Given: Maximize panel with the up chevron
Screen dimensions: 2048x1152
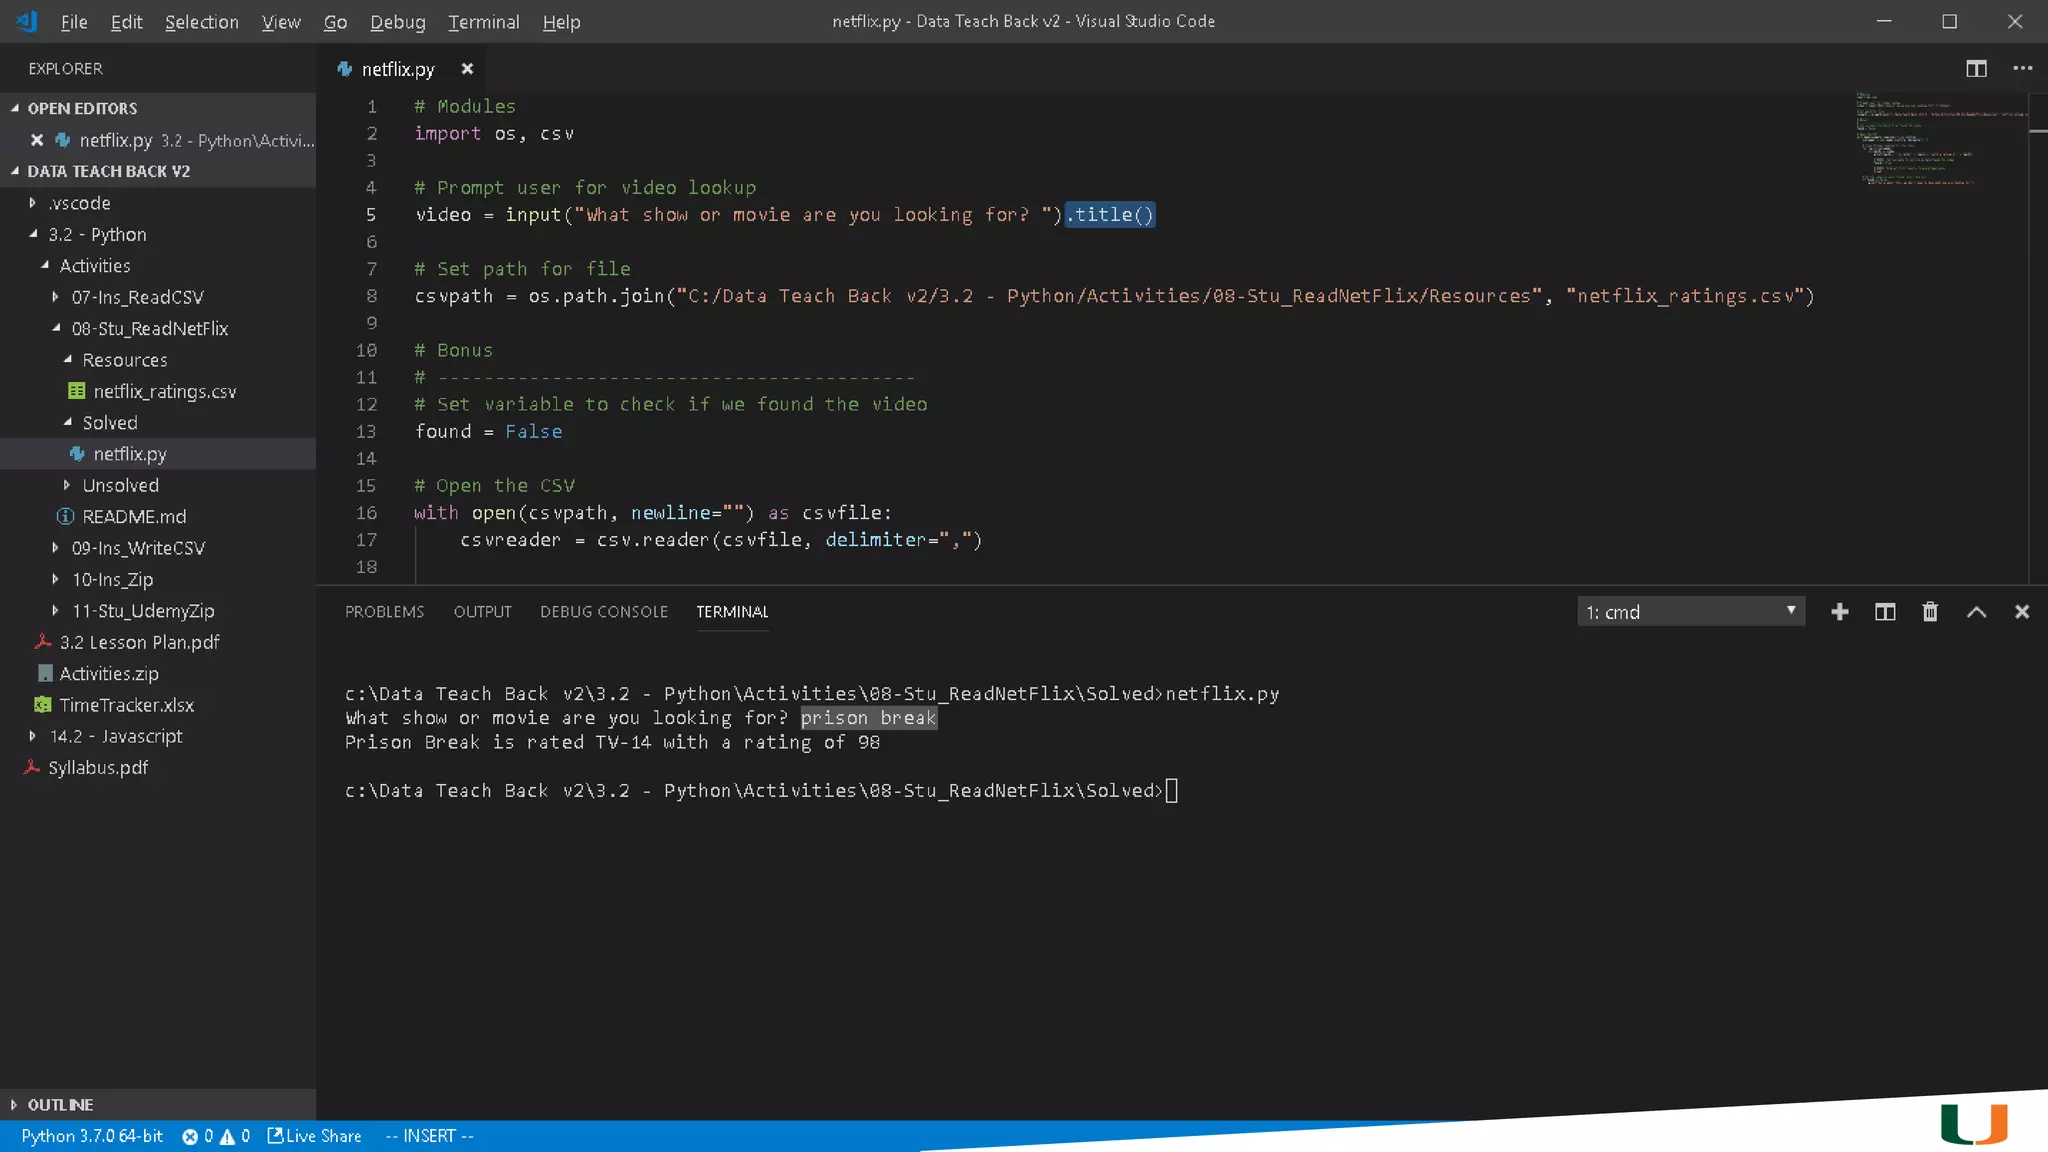Looking at the screenshot, I should coord(1976,612).
